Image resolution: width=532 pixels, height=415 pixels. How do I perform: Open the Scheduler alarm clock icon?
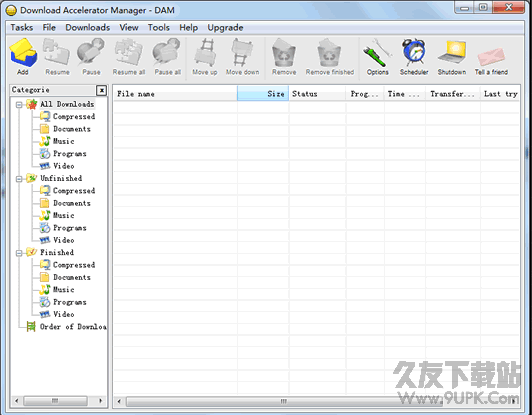coord(414,56)
